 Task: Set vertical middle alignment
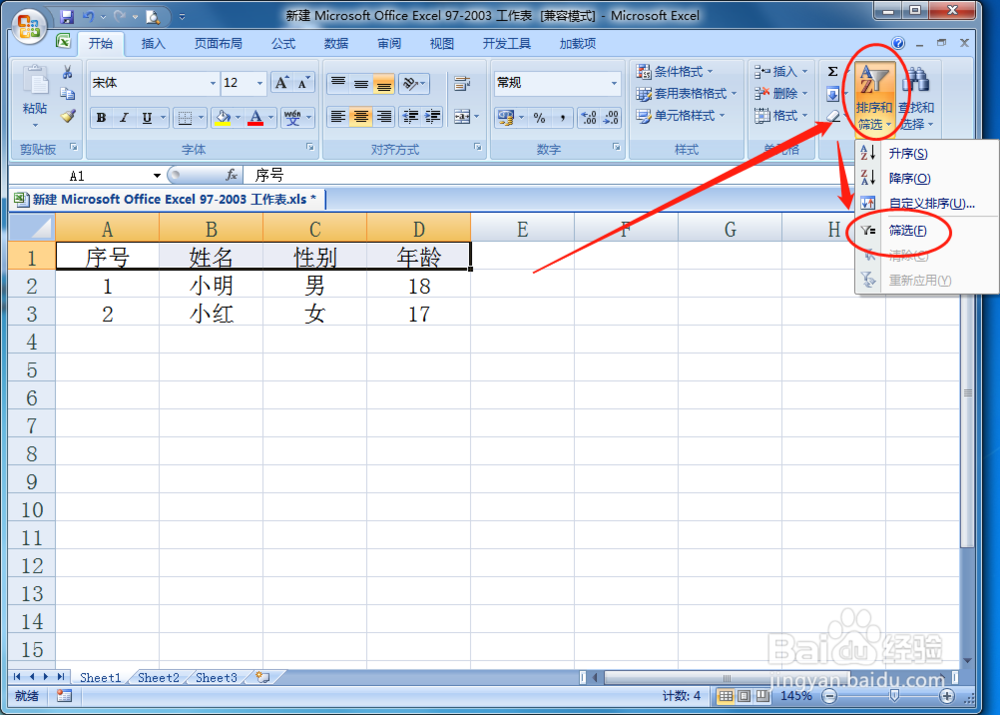[x=361, y=83]
